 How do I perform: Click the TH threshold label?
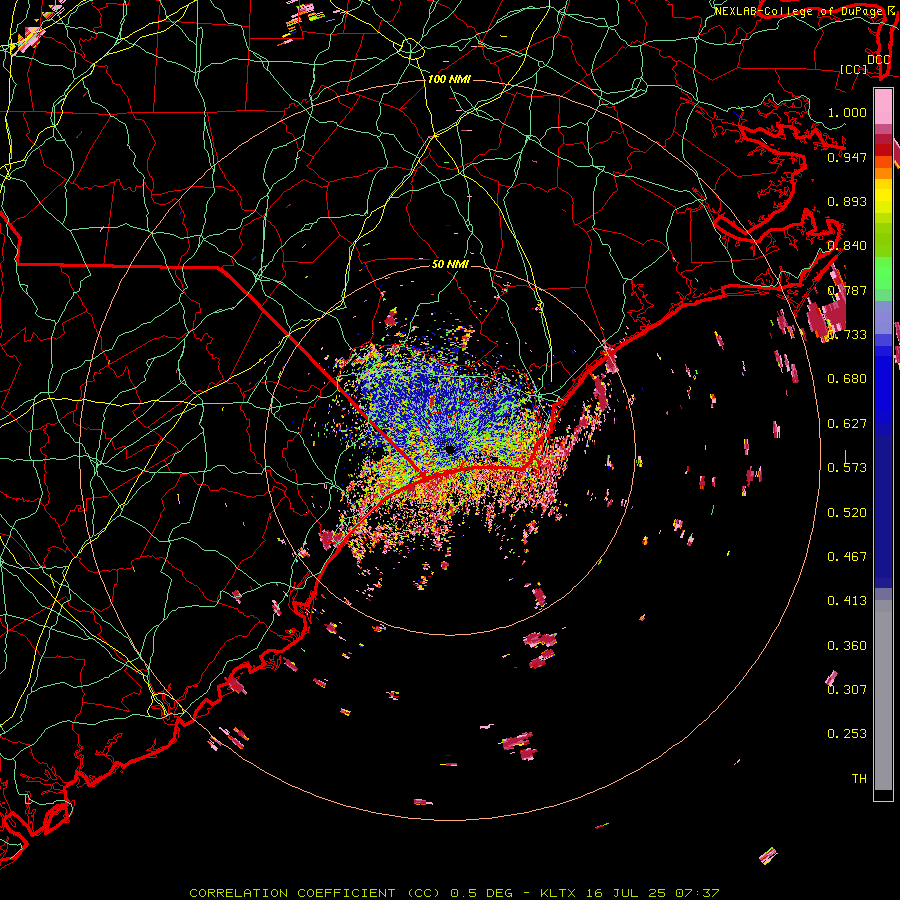[859, 779]
